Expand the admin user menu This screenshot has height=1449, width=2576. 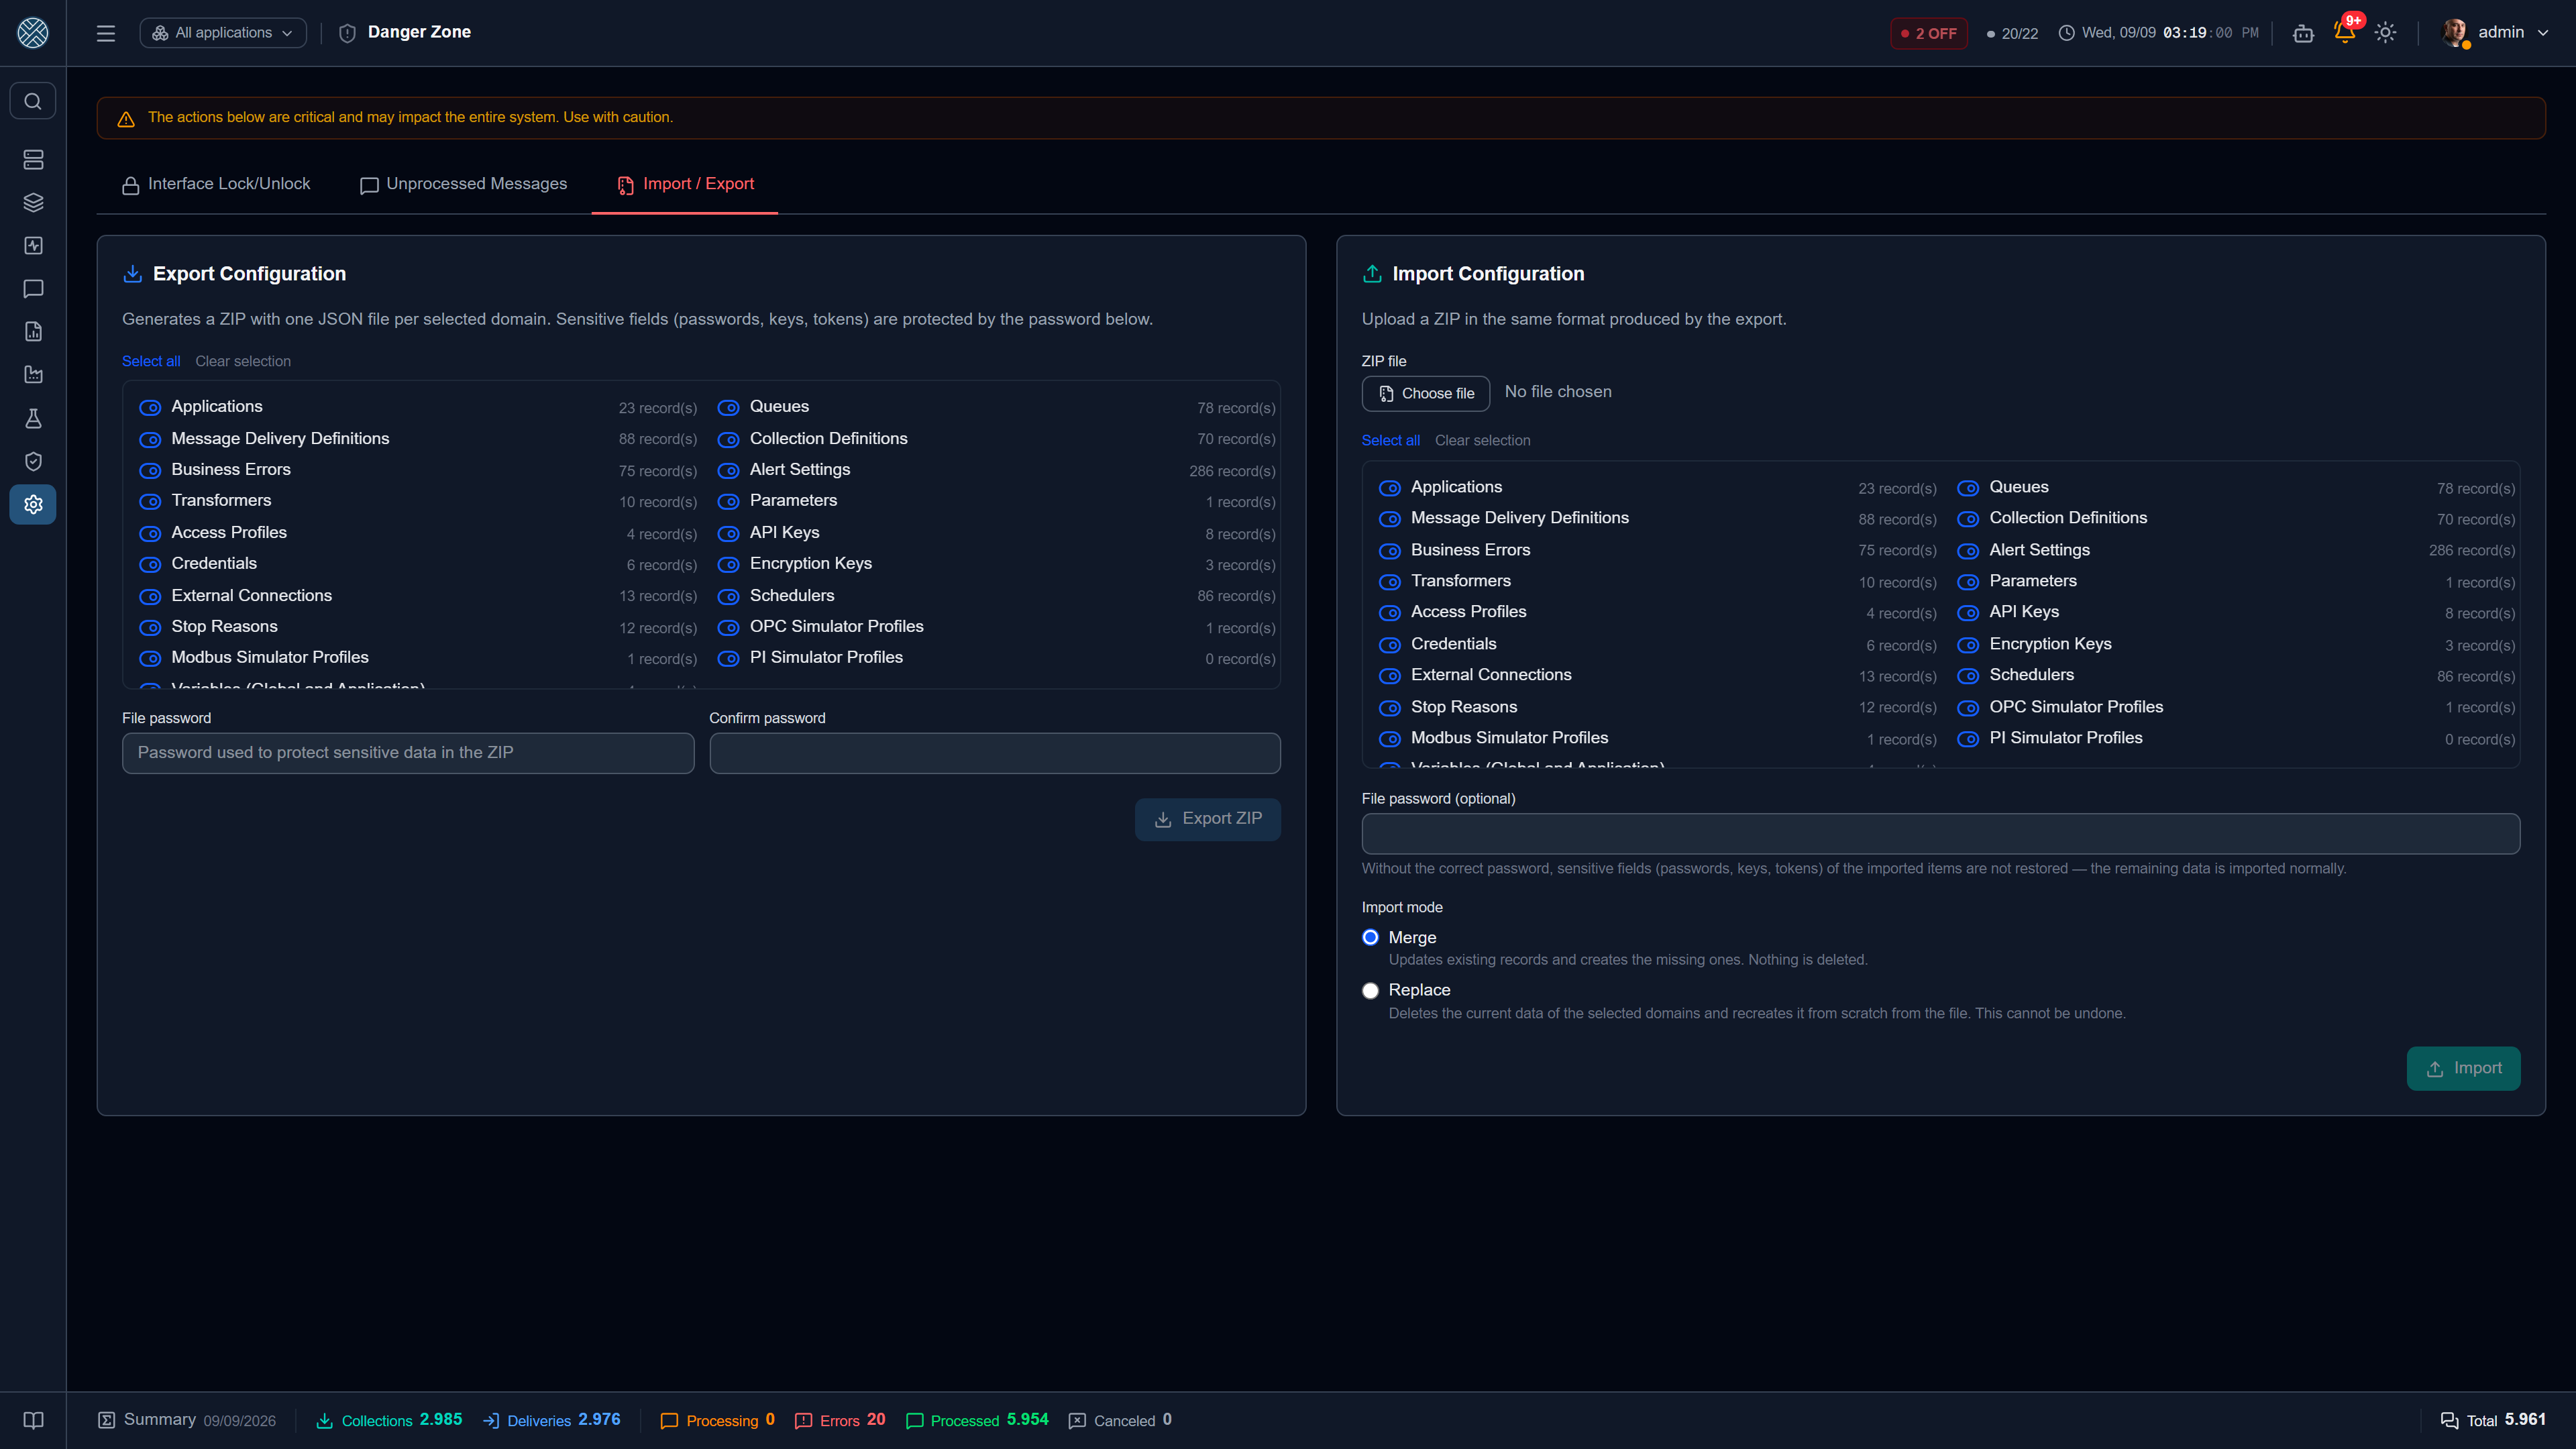[2495, 33]
